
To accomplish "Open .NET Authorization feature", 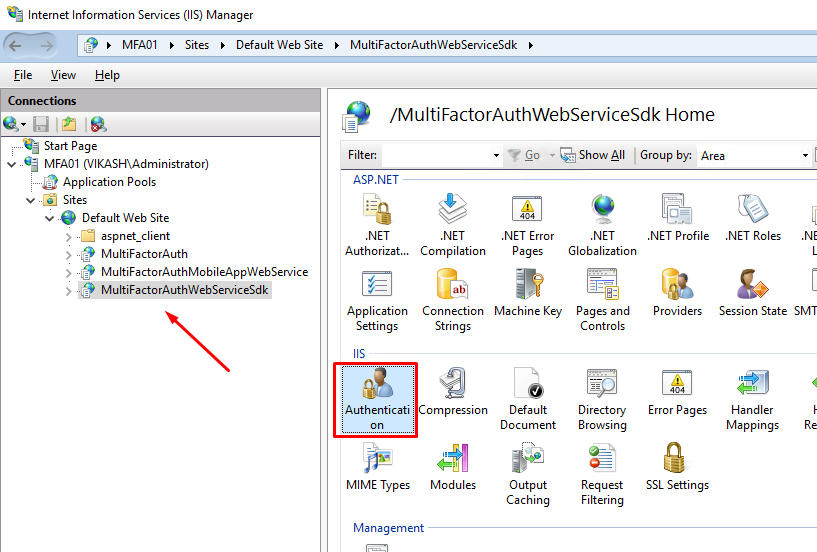I will click(377, 225).
